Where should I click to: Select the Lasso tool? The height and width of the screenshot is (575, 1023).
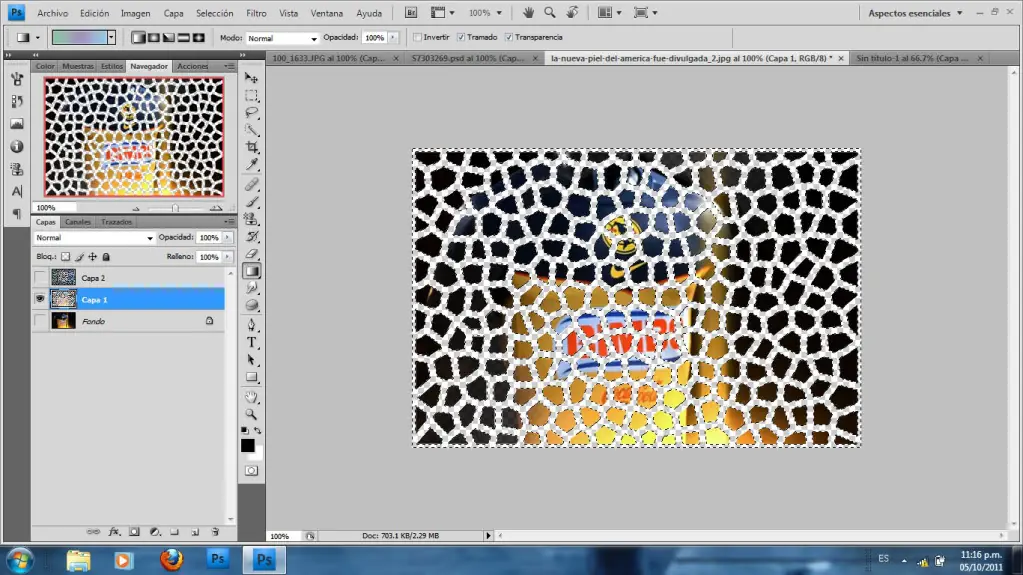251,112
